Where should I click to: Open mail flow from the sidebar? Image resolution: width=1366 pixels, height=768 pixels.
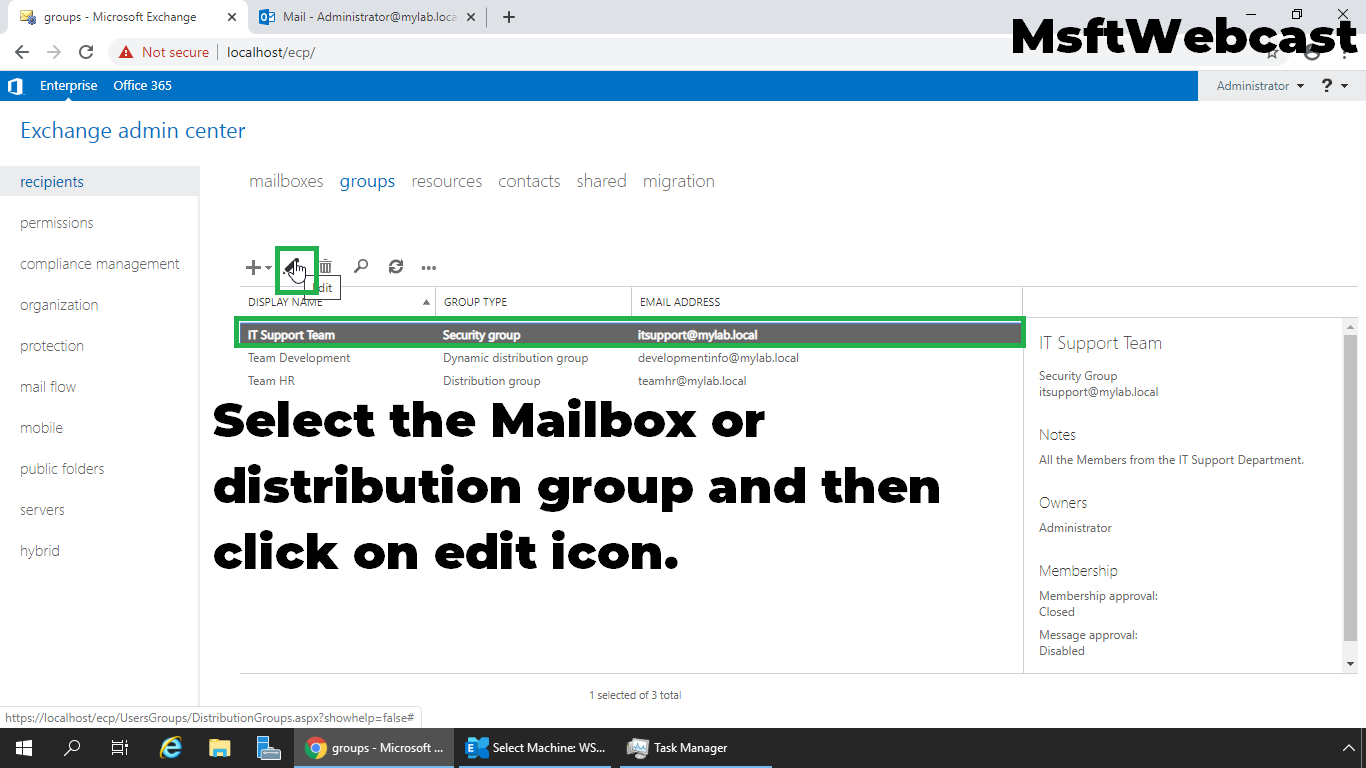click(x=46, y=386)
